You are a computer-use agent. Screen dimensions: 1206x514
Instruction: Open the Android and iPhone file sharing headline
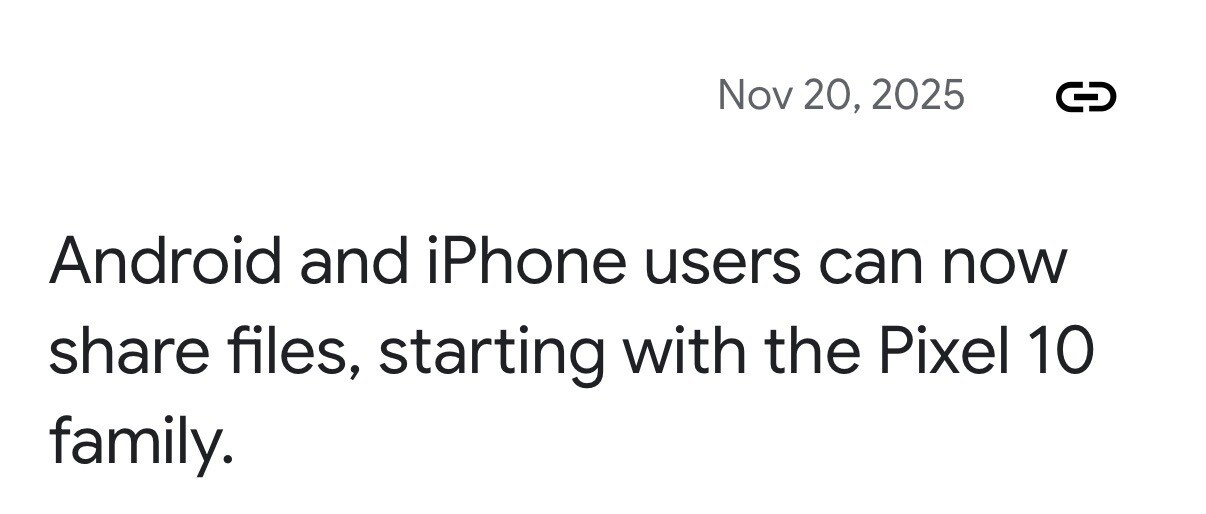(x=571, y=352)
